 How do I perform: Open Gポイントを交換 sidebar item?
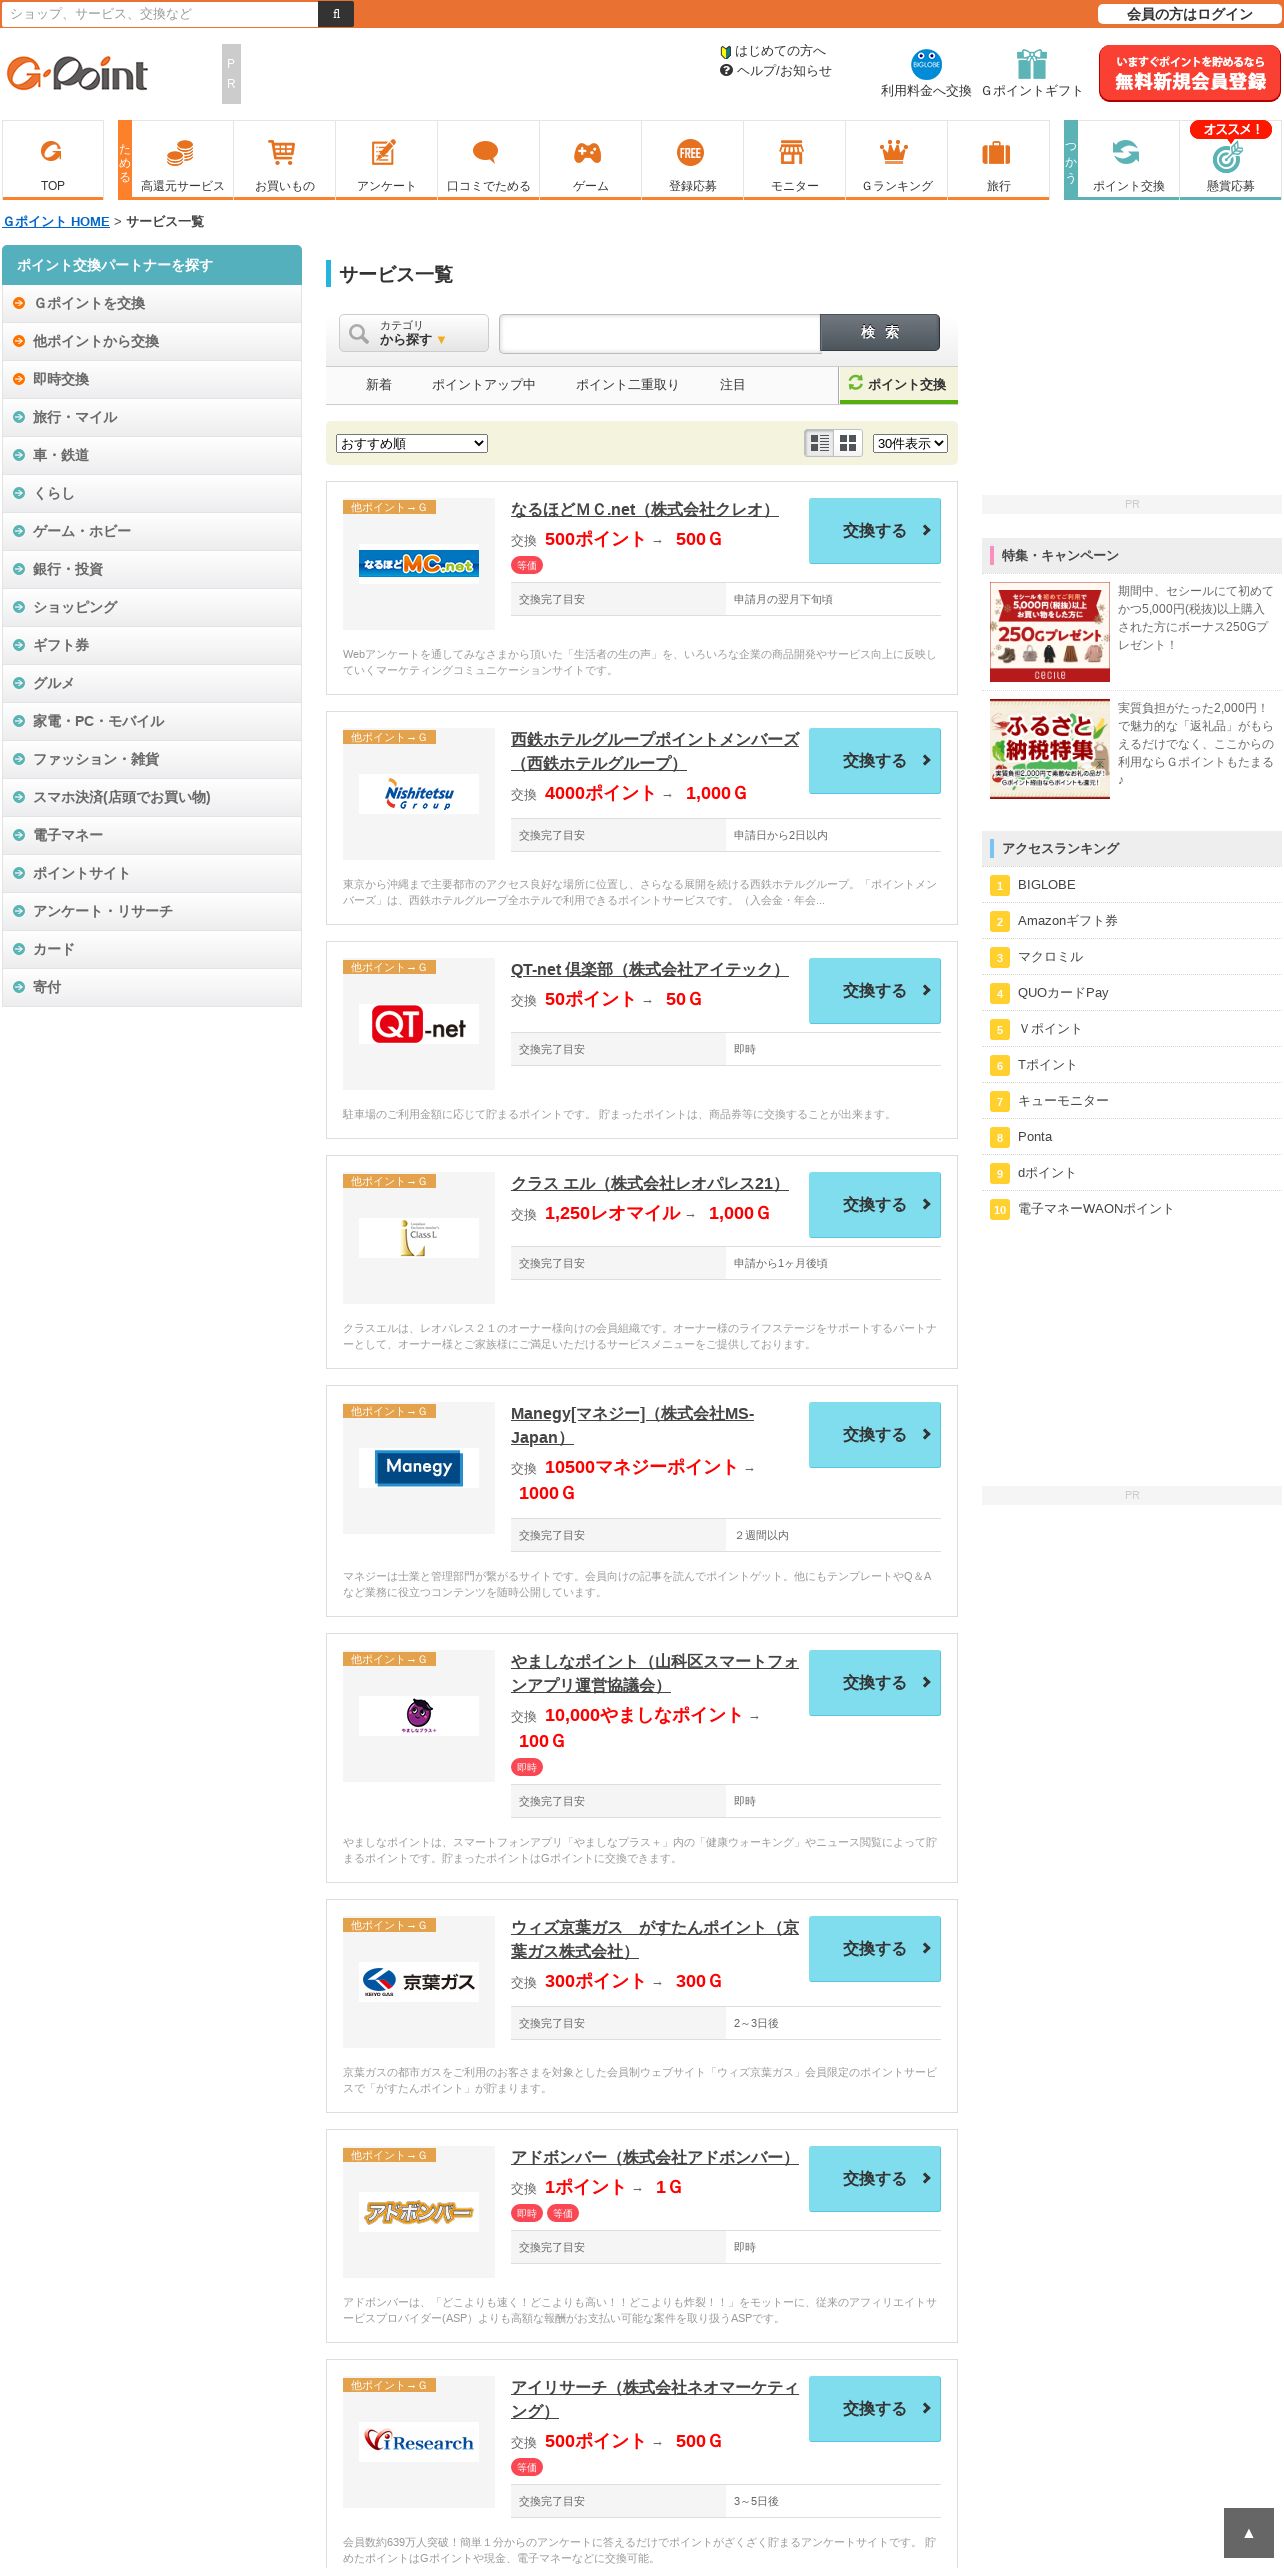pyautogui.click(x=152, y=303)
